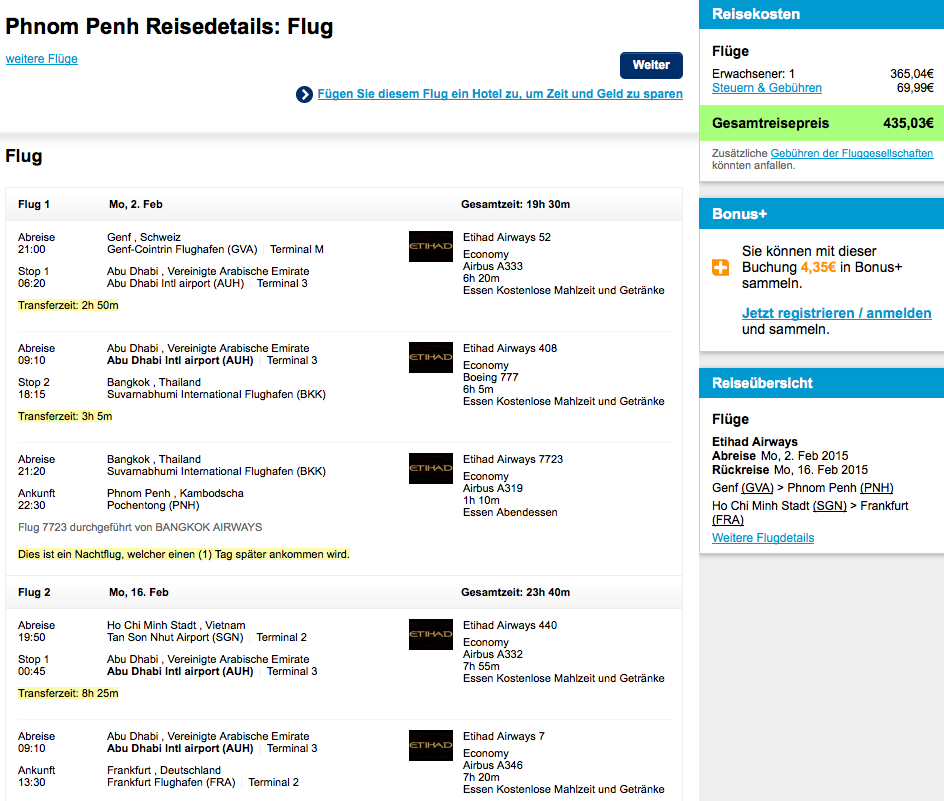Click the Weiter button
The height and width of the screenshot is (801, 944).
(651, 65)
